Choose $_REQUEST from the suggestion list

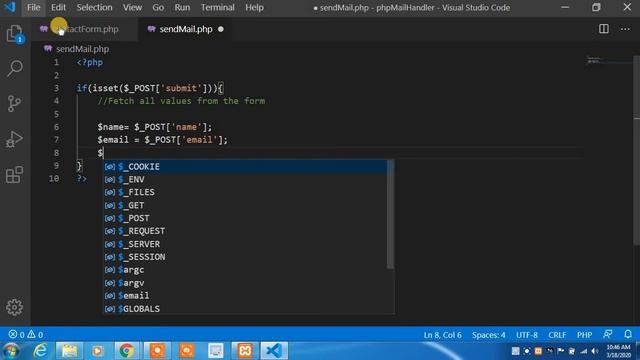point(245,231)
